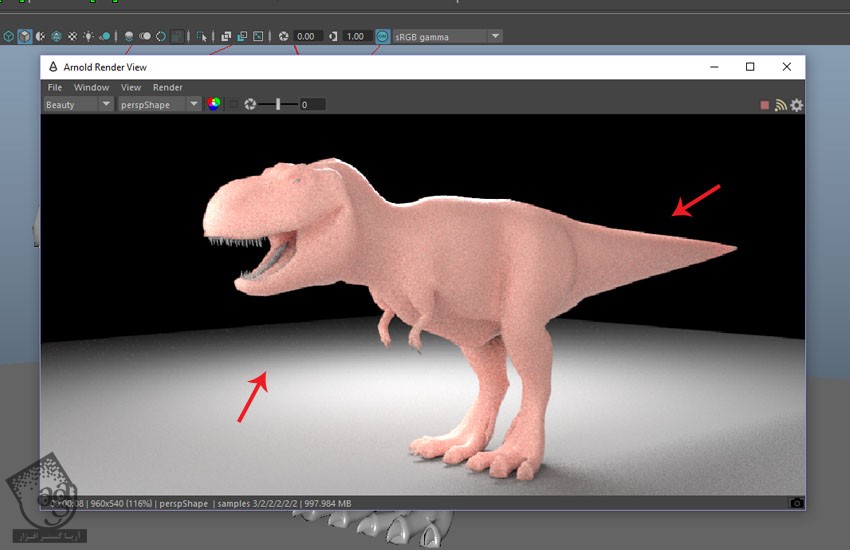Click the X-ray joints icon

coord(259,36)
